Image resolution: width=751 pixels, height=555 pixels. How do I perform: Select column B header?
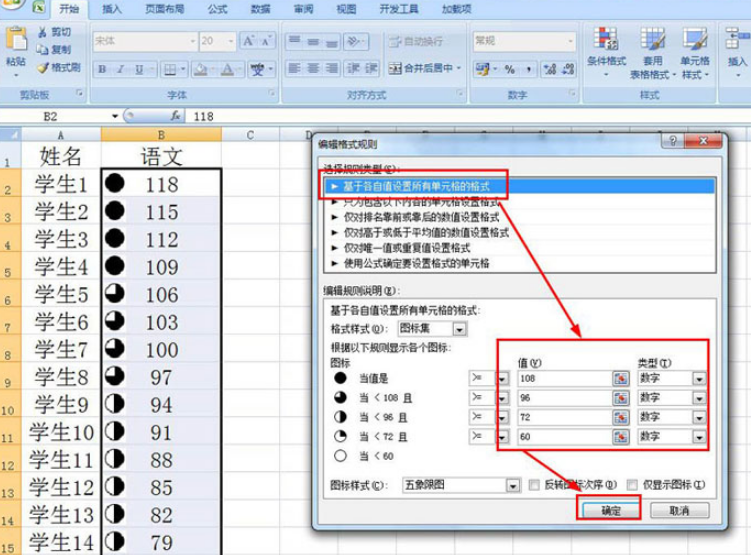[x=161, y=135]
